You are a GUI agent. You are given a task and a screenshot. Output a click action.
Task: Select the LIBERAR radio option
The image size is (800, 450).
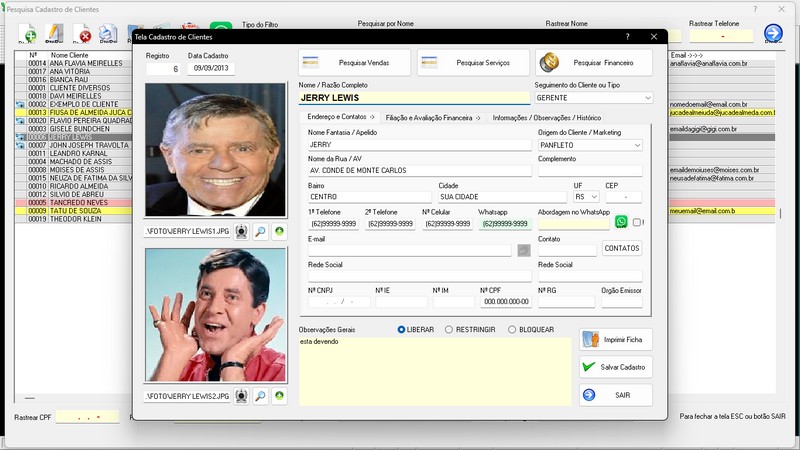coord(401,330)
